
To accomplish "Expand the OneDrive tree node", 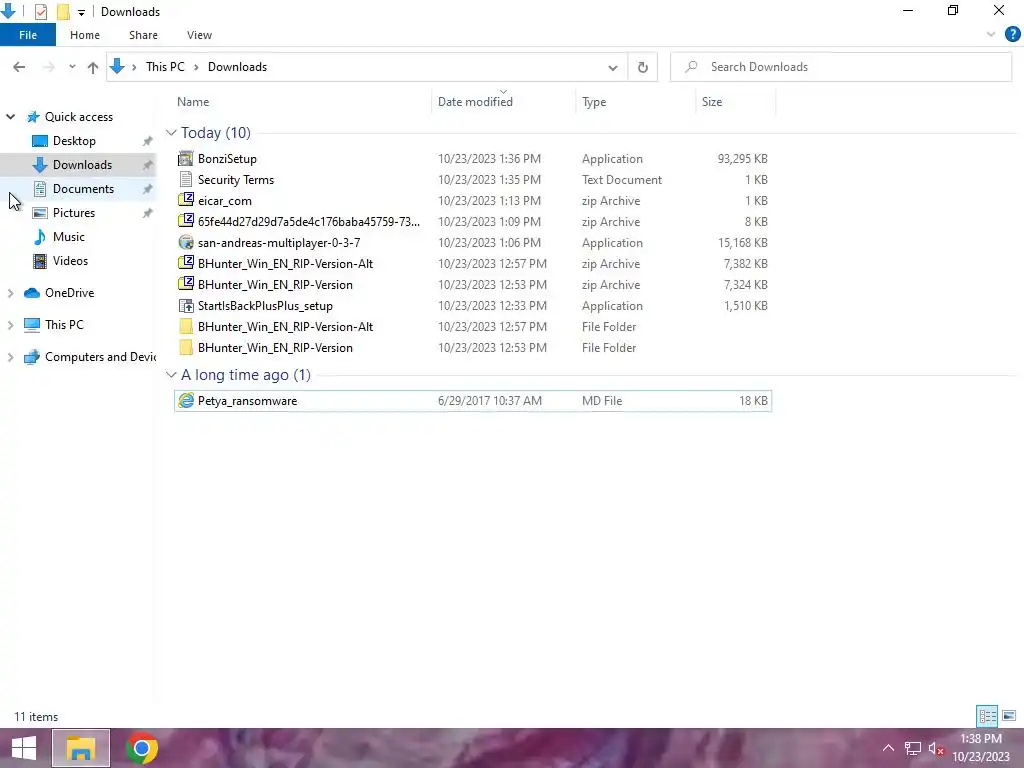I will (10, 293).
